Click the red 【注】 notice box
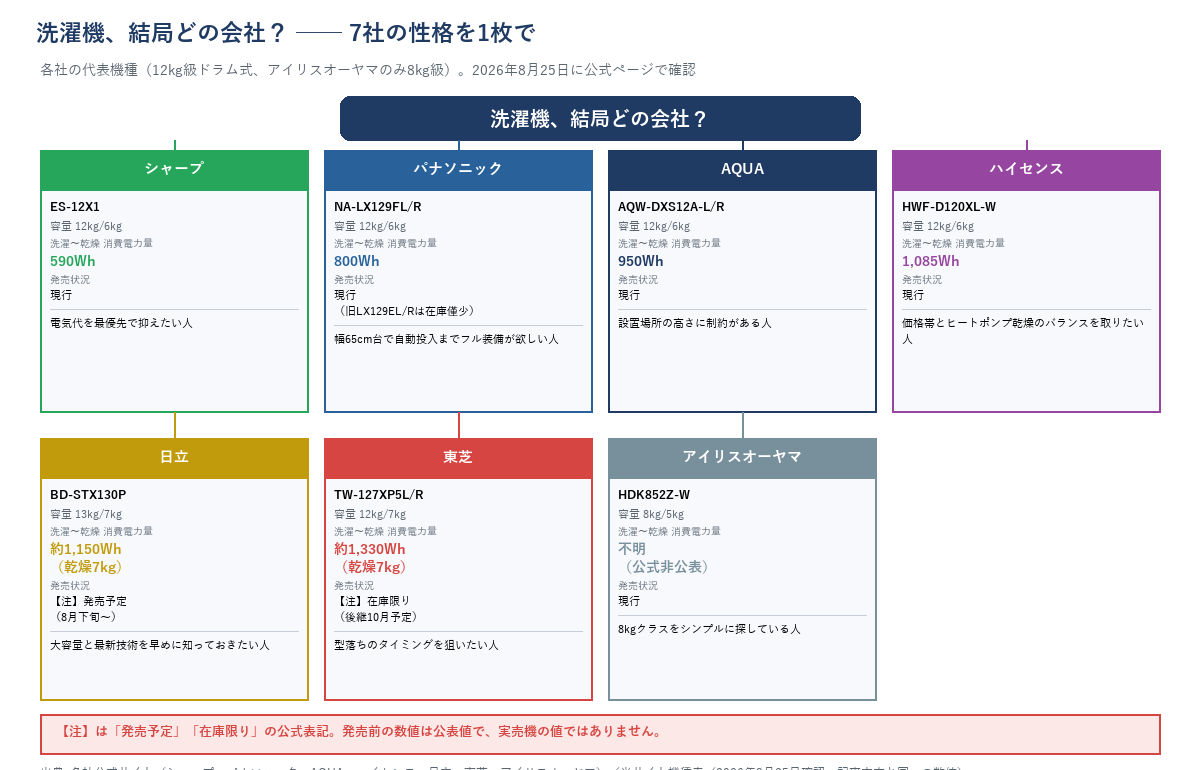1200x770 pixels. click(600, 734)
